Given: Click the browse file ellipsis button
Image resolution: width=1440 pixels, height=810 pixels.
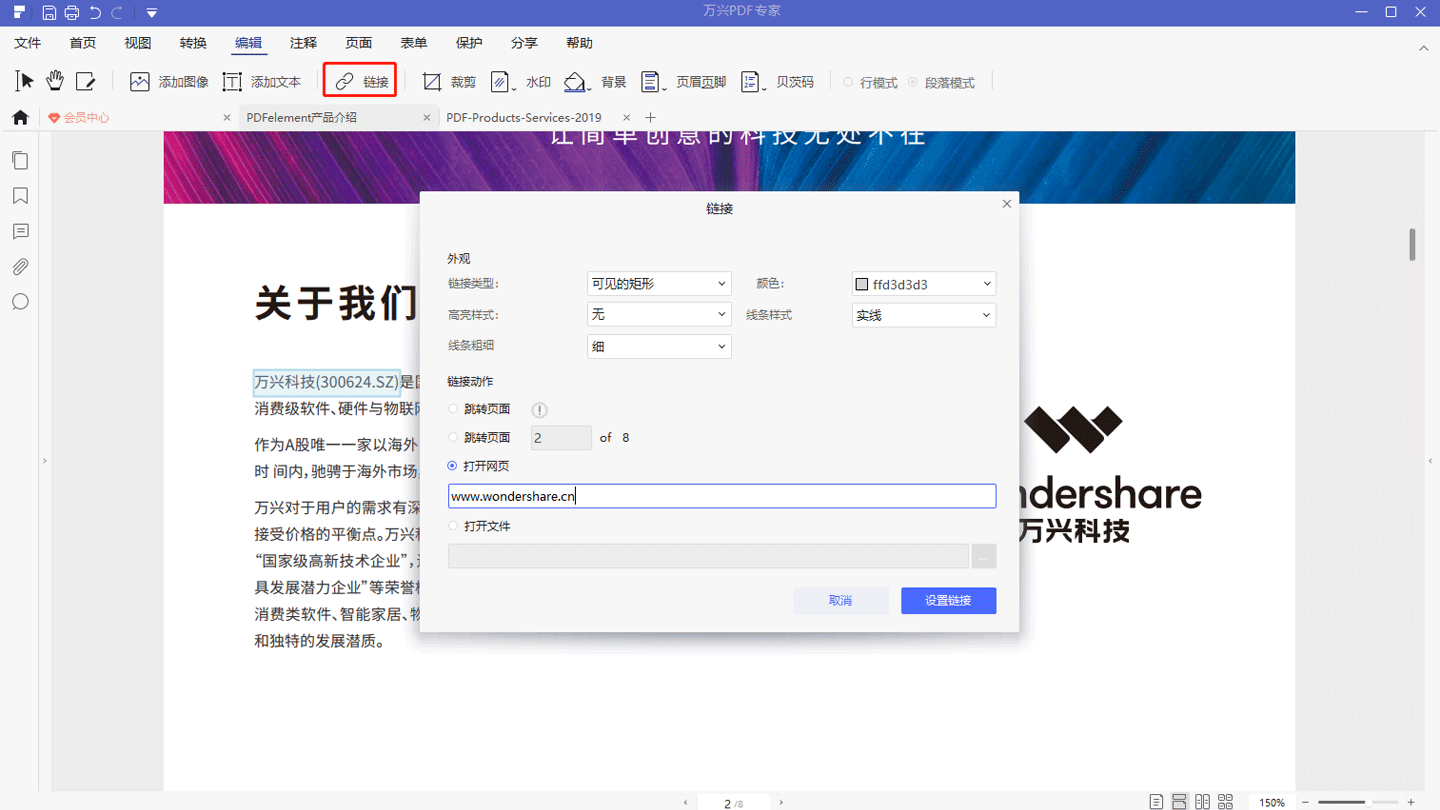Looking at the screenshot, I should (984, 556).
